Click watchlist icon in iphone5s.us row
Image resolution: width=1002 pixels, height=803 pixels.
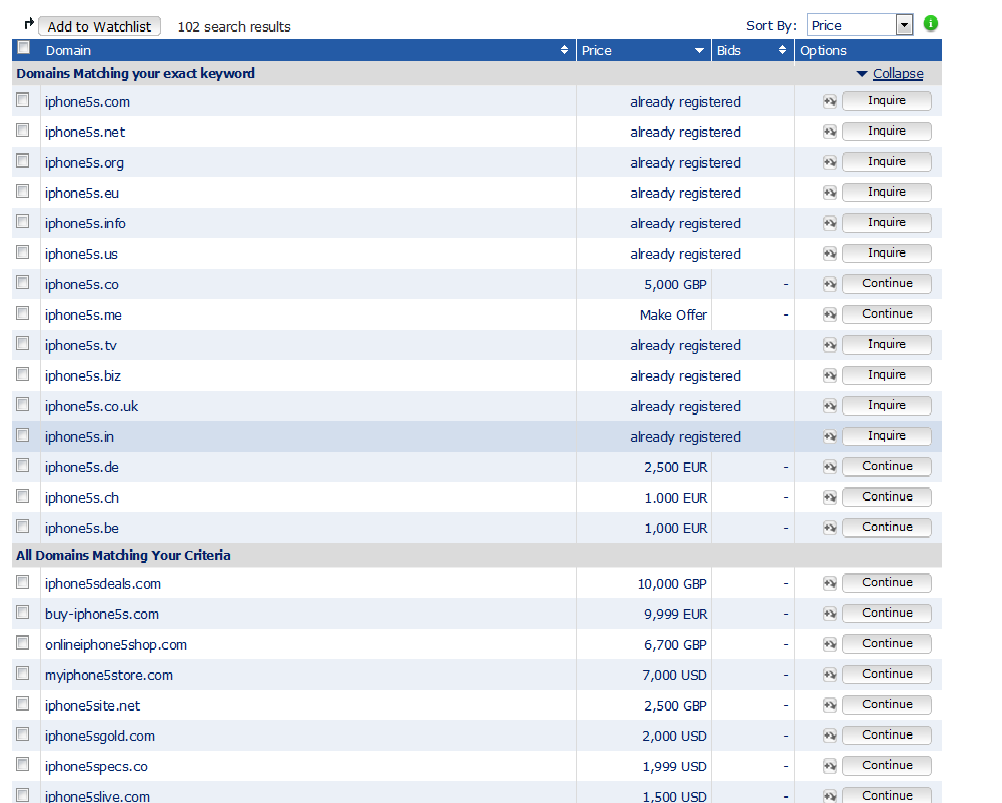829,254
